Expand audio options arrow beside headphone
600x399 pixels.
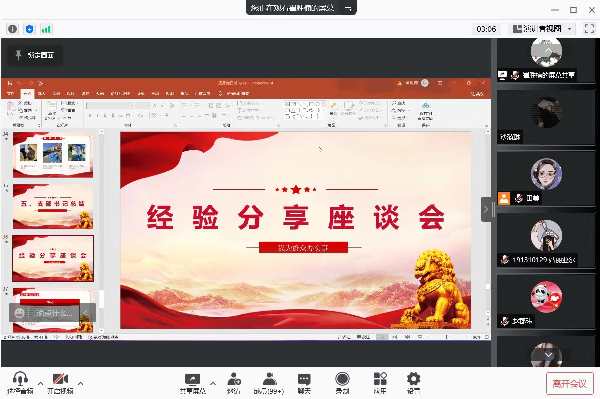(40, 383)
